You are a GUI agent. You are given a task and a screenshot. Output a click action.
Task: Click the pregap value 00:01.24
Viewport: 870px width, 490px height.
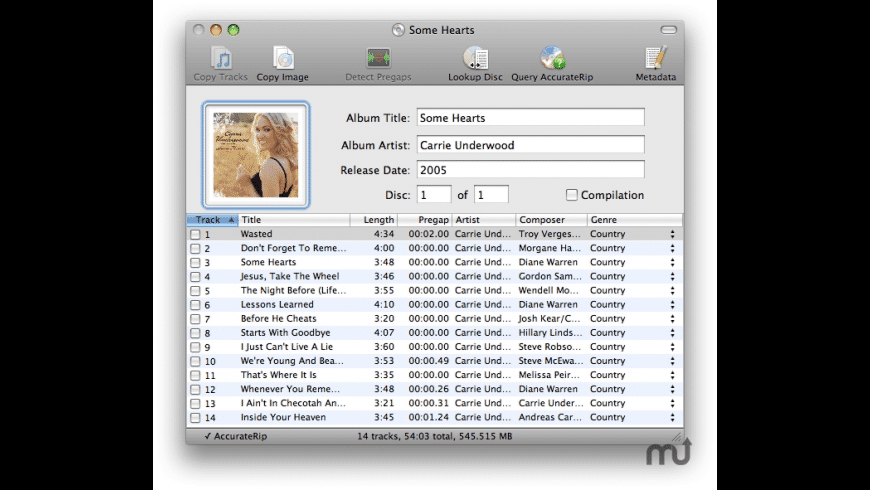tap(429, 417)
